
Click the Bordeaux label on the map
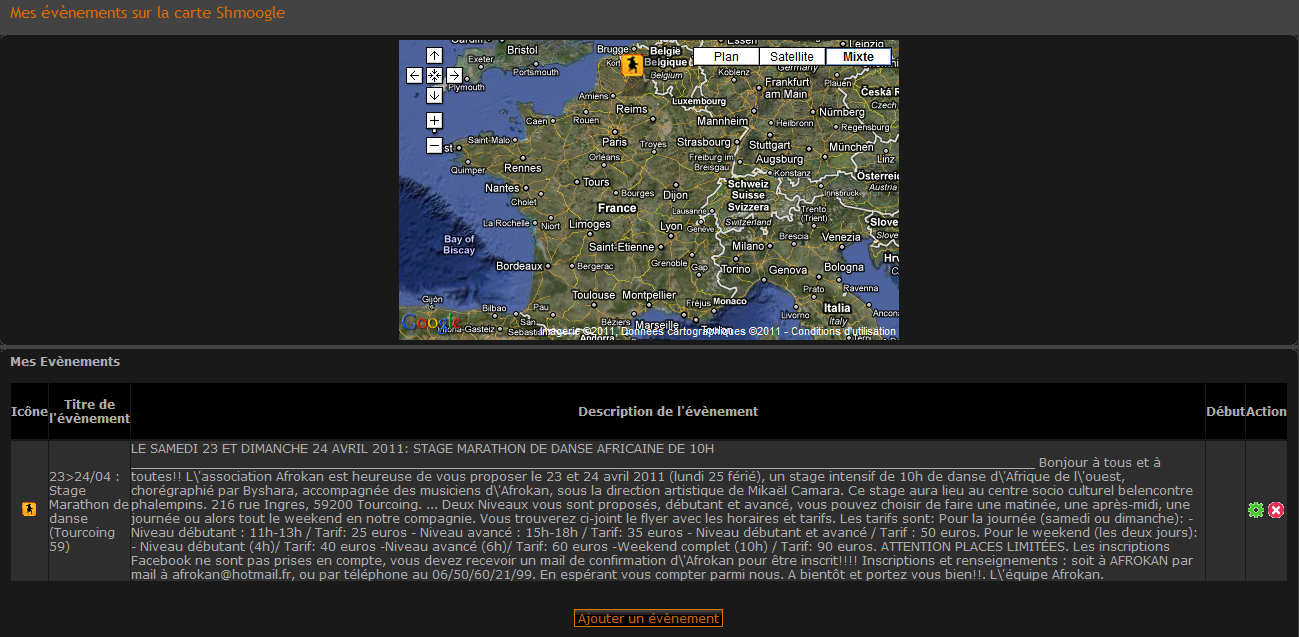click(520, 266)
